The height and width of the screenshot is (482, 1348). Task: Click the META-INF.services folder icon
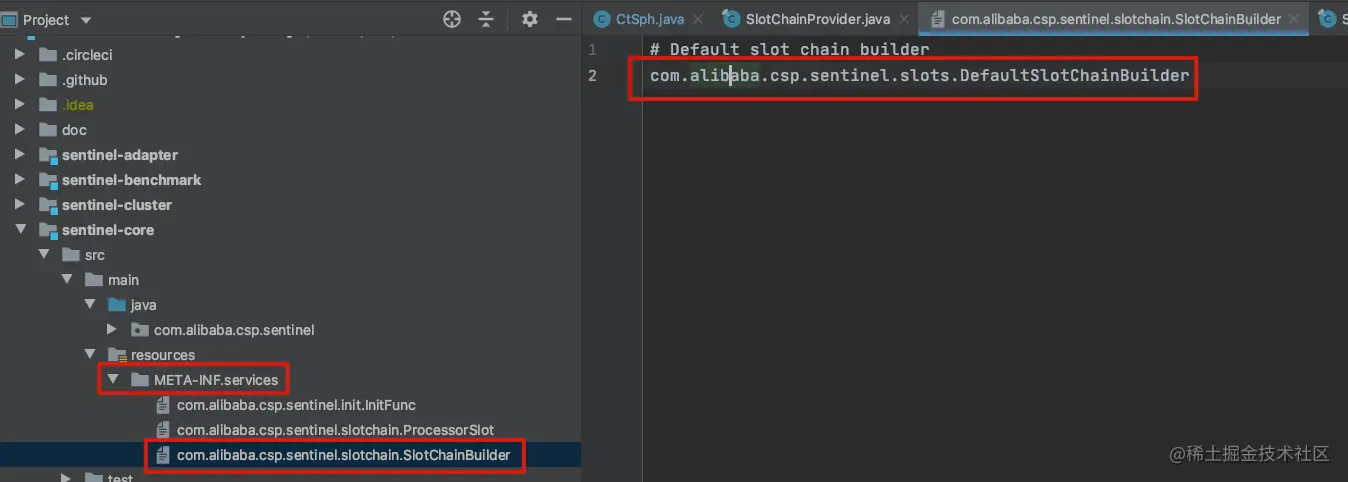140,380
